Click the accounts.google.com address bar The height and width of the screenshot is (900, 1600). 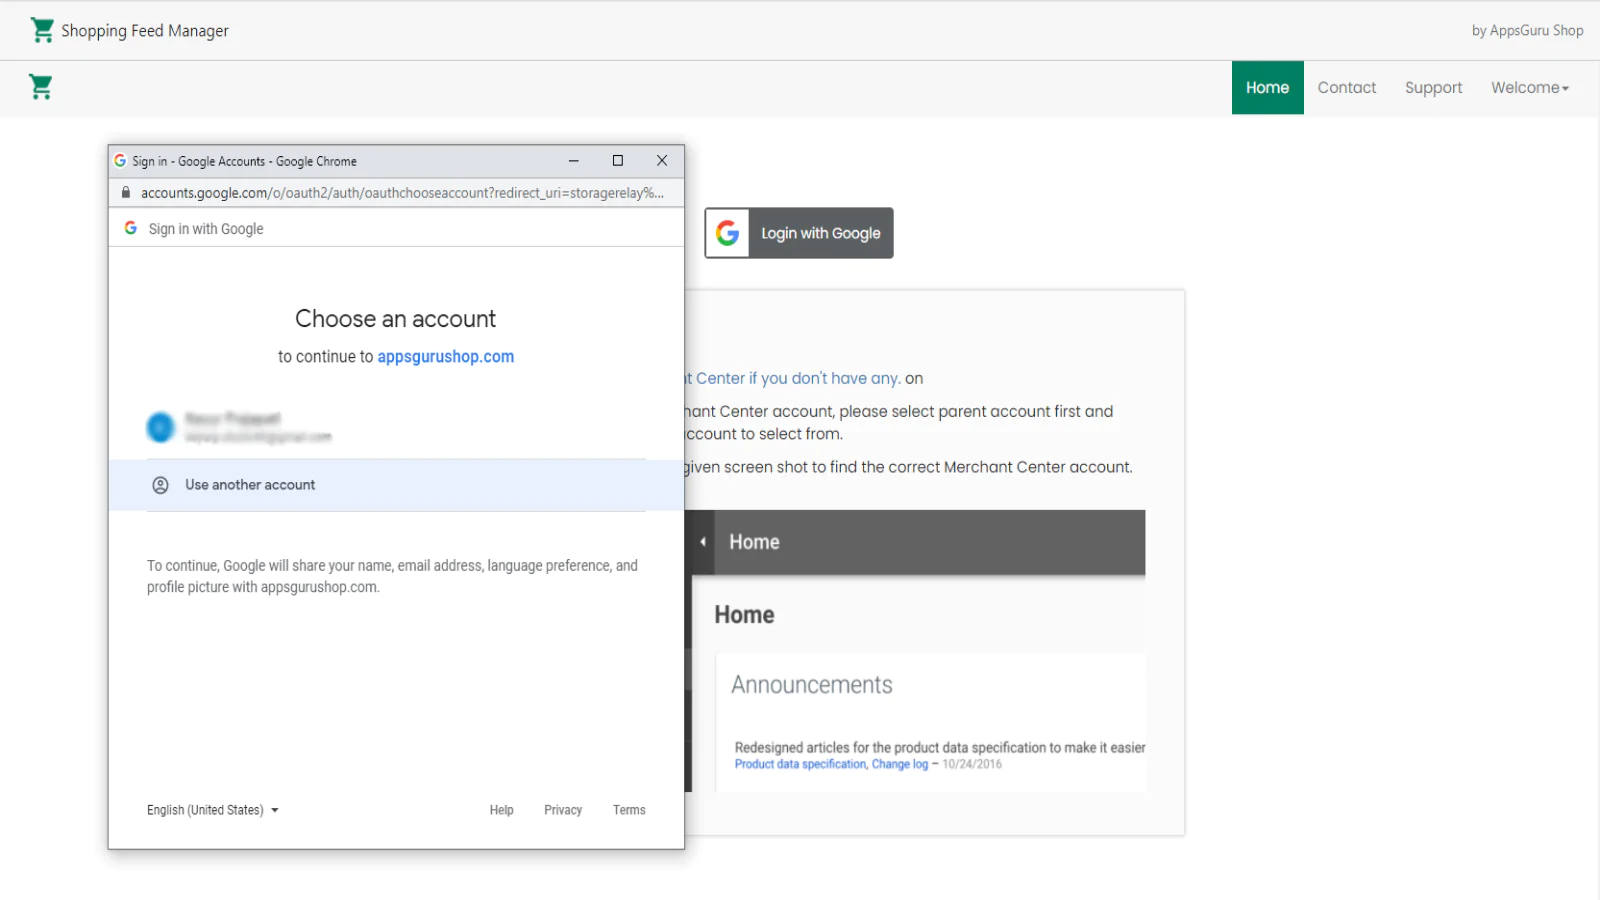(x=400, y=193)
